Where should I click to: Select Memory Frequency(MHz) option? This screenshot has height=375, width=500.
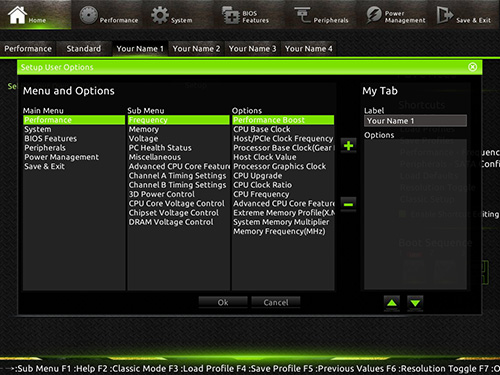[x=283, y=231]
